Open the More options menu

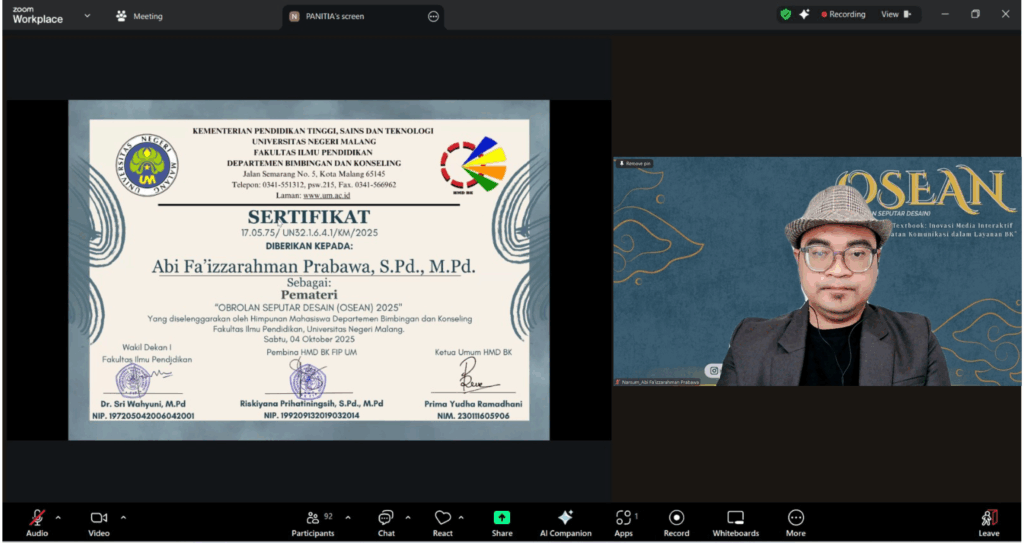(x=796, y=518)
